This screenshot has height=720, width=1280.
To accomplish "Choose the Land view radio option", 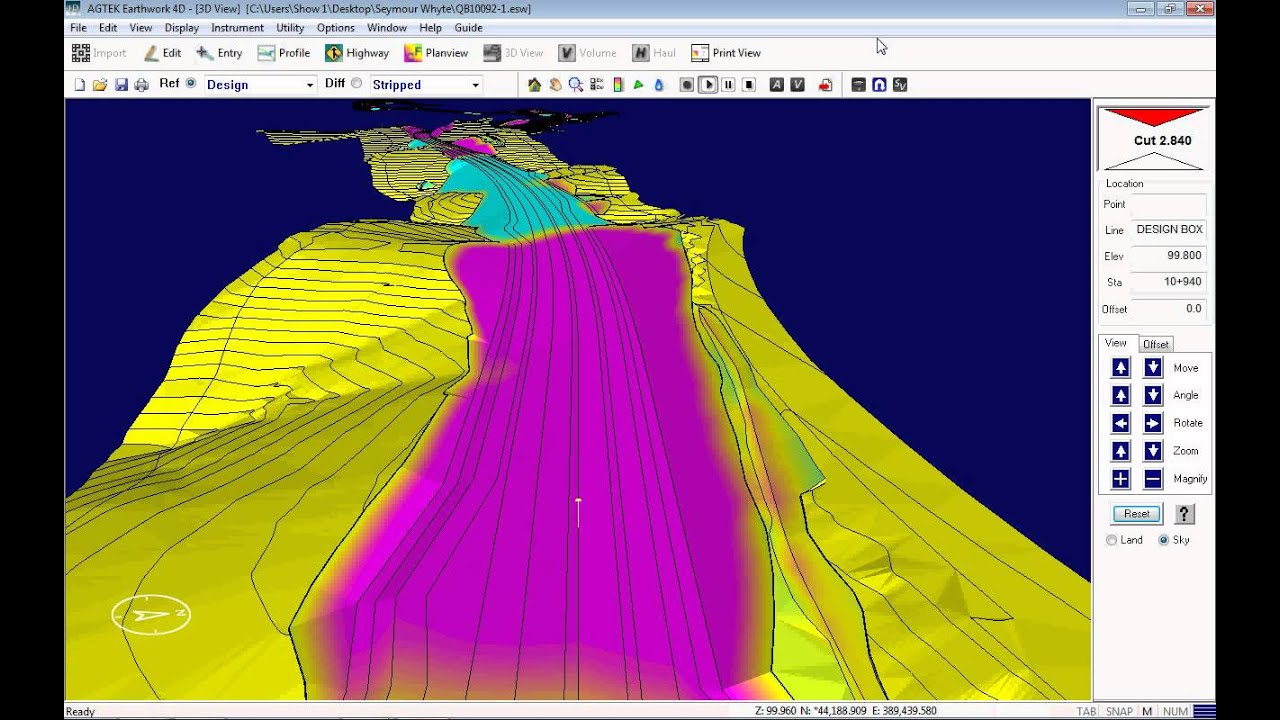I will [1111, 540].
